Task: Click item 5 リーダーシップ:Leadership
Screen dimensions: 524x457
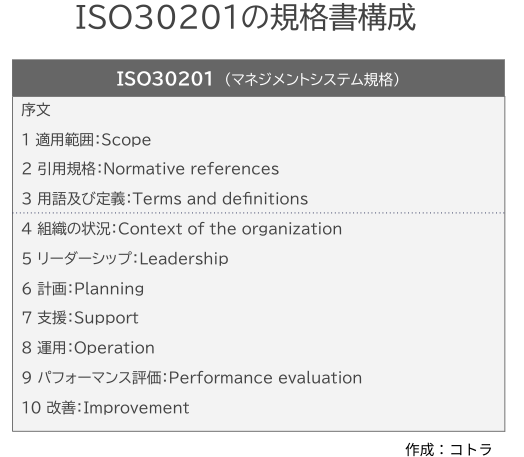Action: tap(125, 259)
